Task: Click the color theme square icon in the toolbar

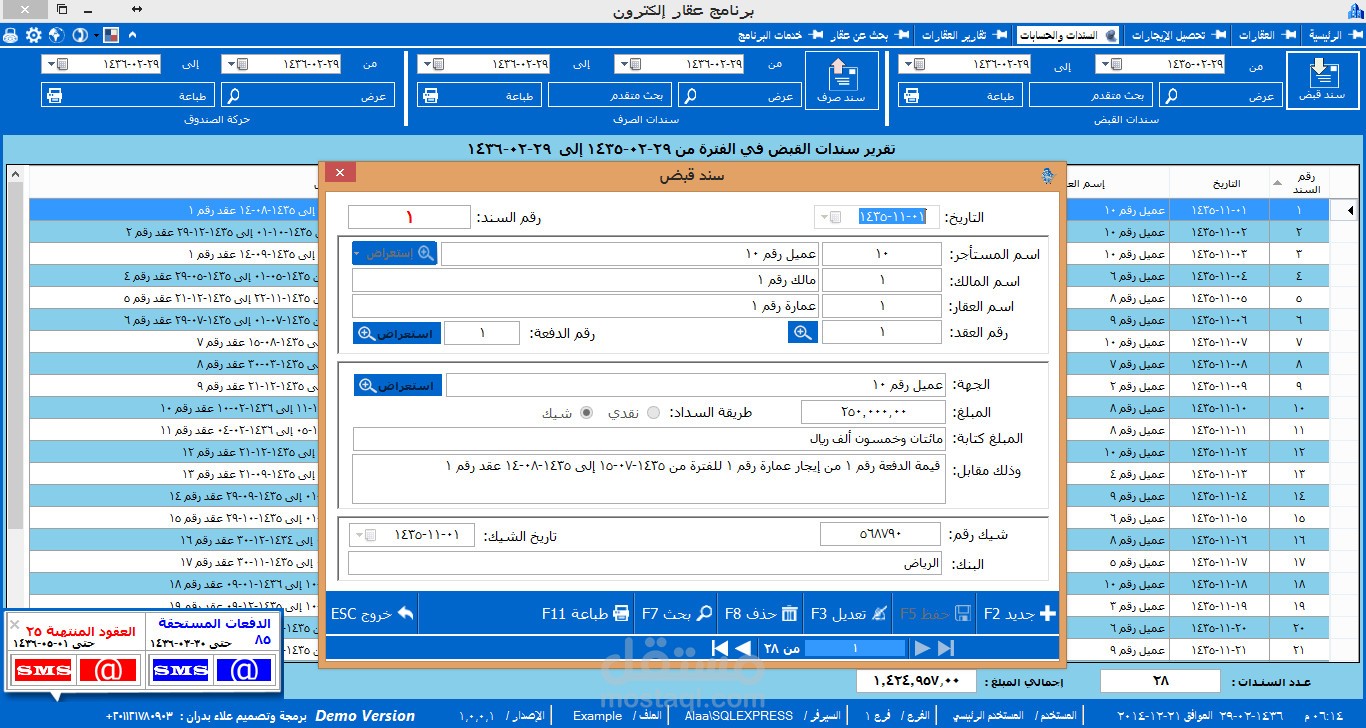Action: (110, 35)
